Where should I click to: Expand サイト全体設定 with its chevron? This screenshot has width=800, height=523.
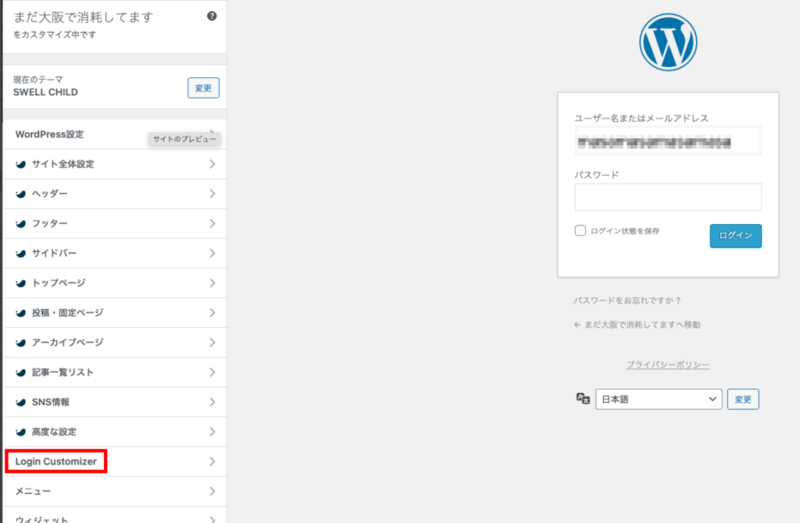click(212, 164)
